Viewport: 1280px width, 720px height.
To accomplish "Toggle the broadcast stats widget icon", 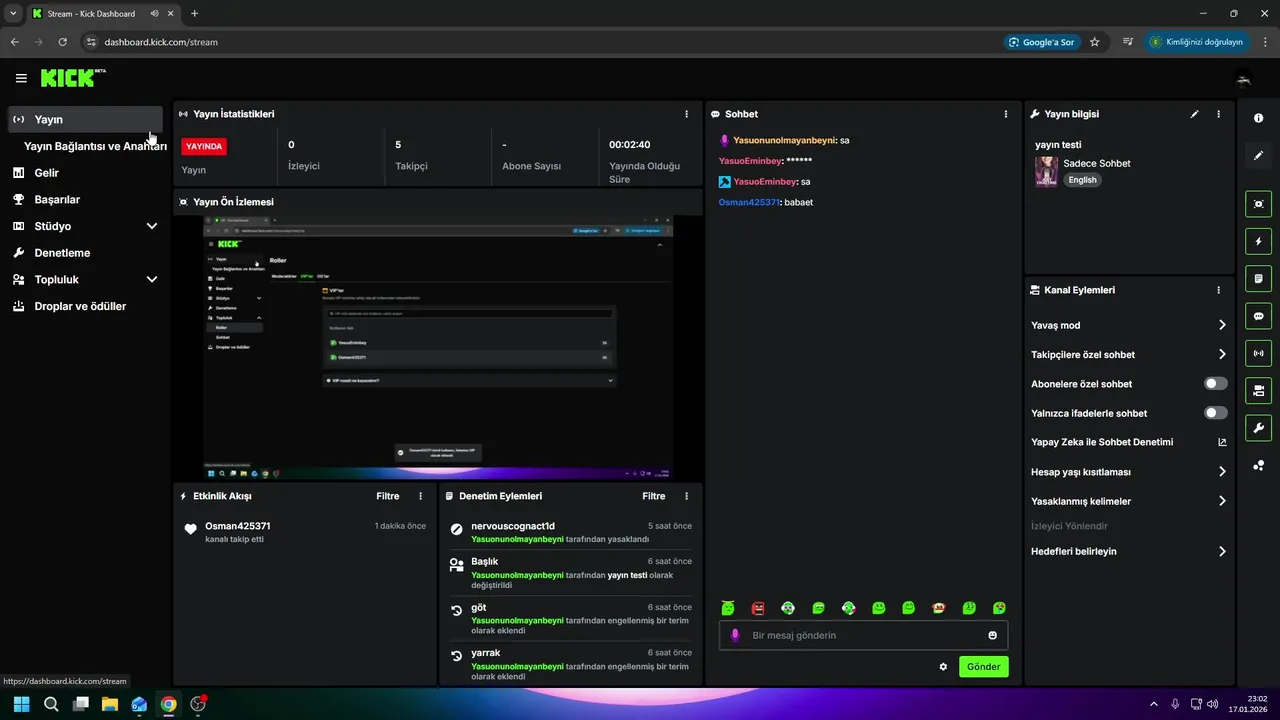I will coord(1258,353).
